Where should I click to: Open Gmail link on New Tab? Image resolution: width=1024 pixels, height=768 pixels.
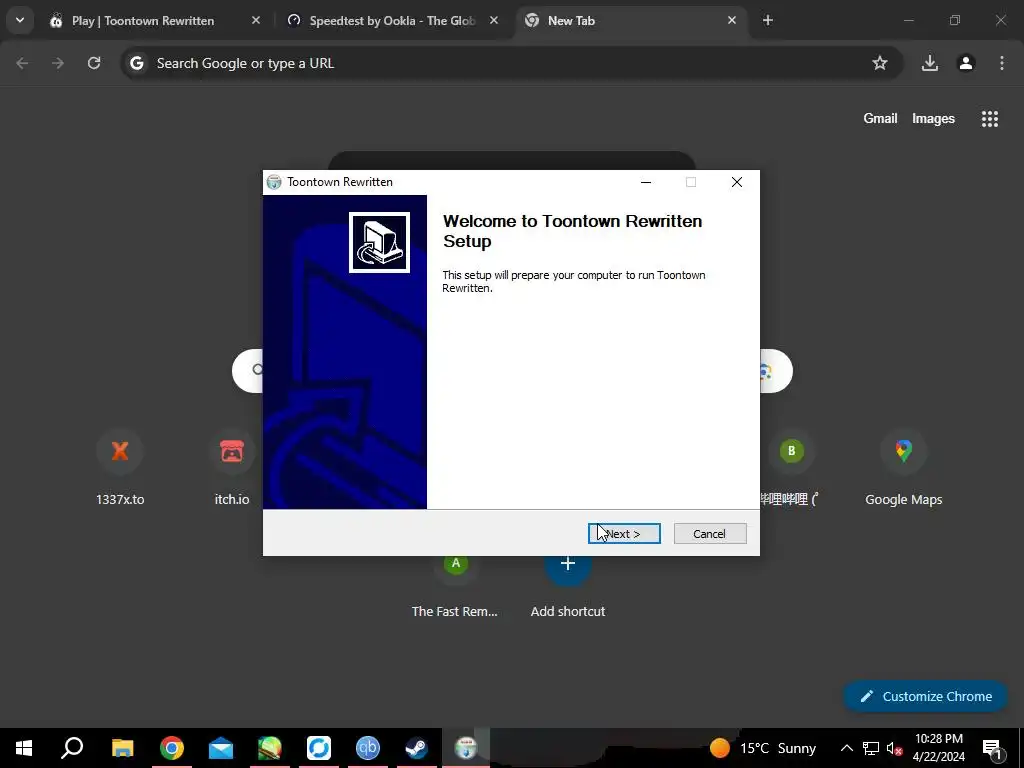click(880, 118)
